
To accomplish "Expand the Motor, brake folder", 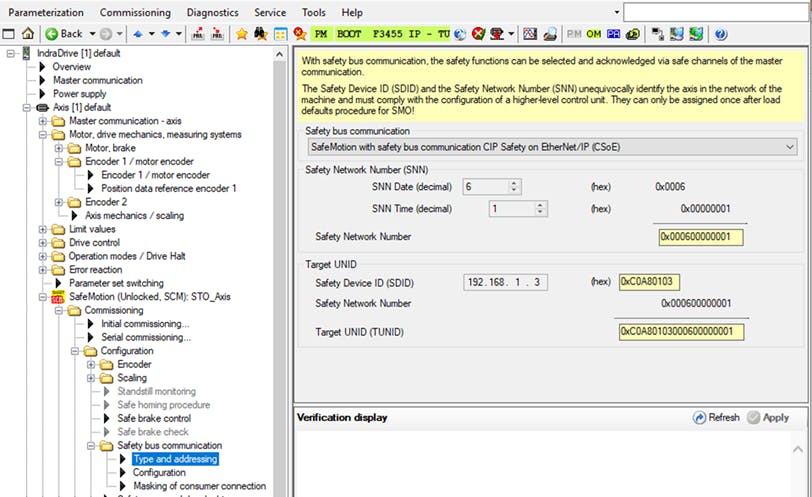I will [59, 148].
